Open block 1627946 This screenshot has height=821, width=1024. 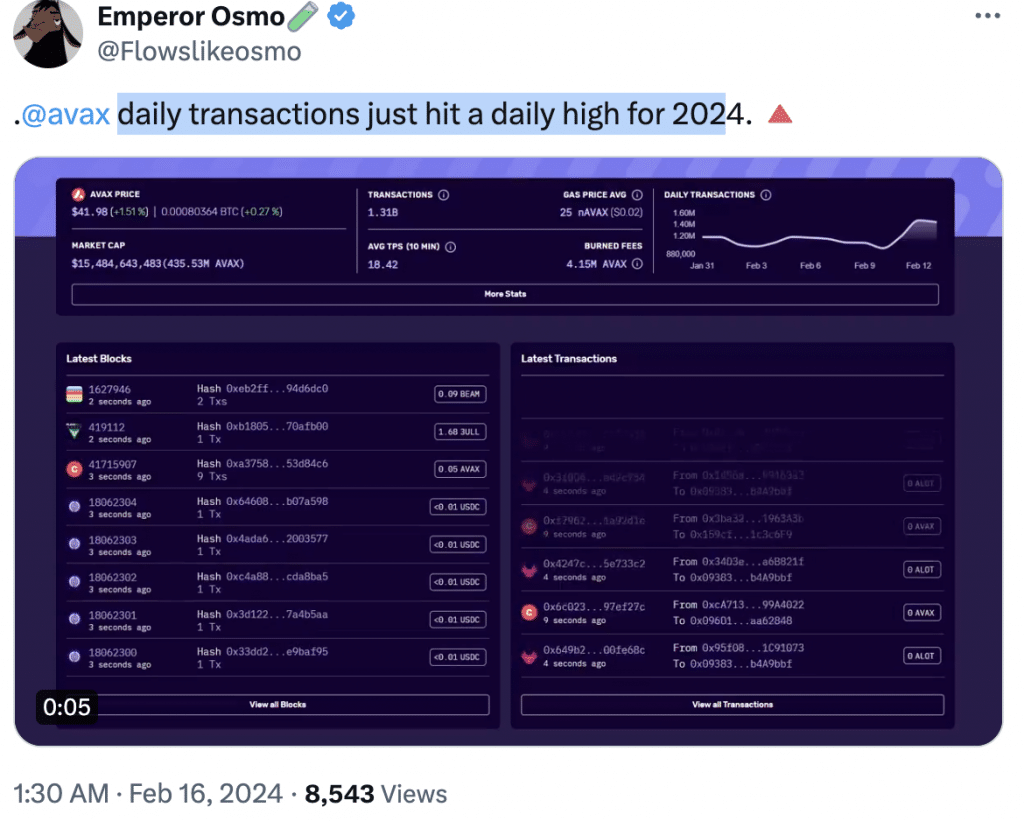tap(110, 389)
